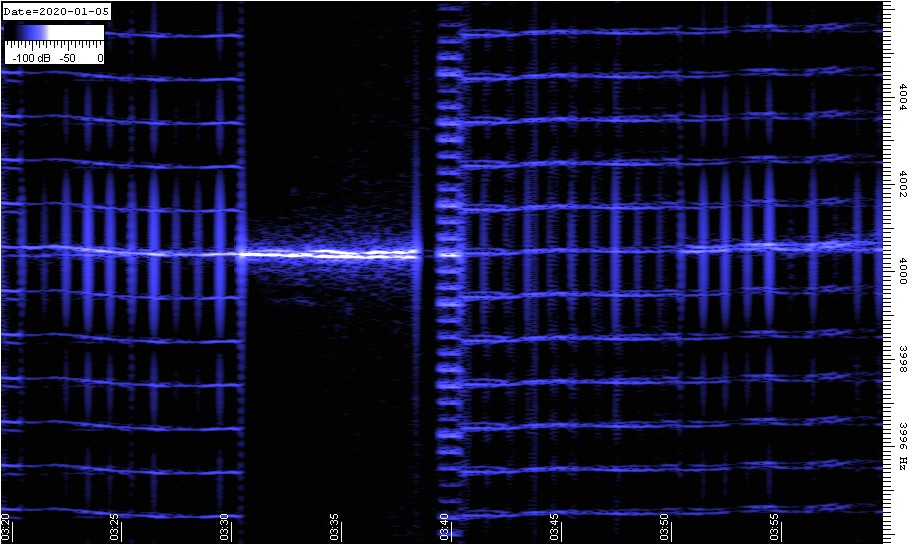
Task: Select the 03:40 time axis marker
Action: 444,527
